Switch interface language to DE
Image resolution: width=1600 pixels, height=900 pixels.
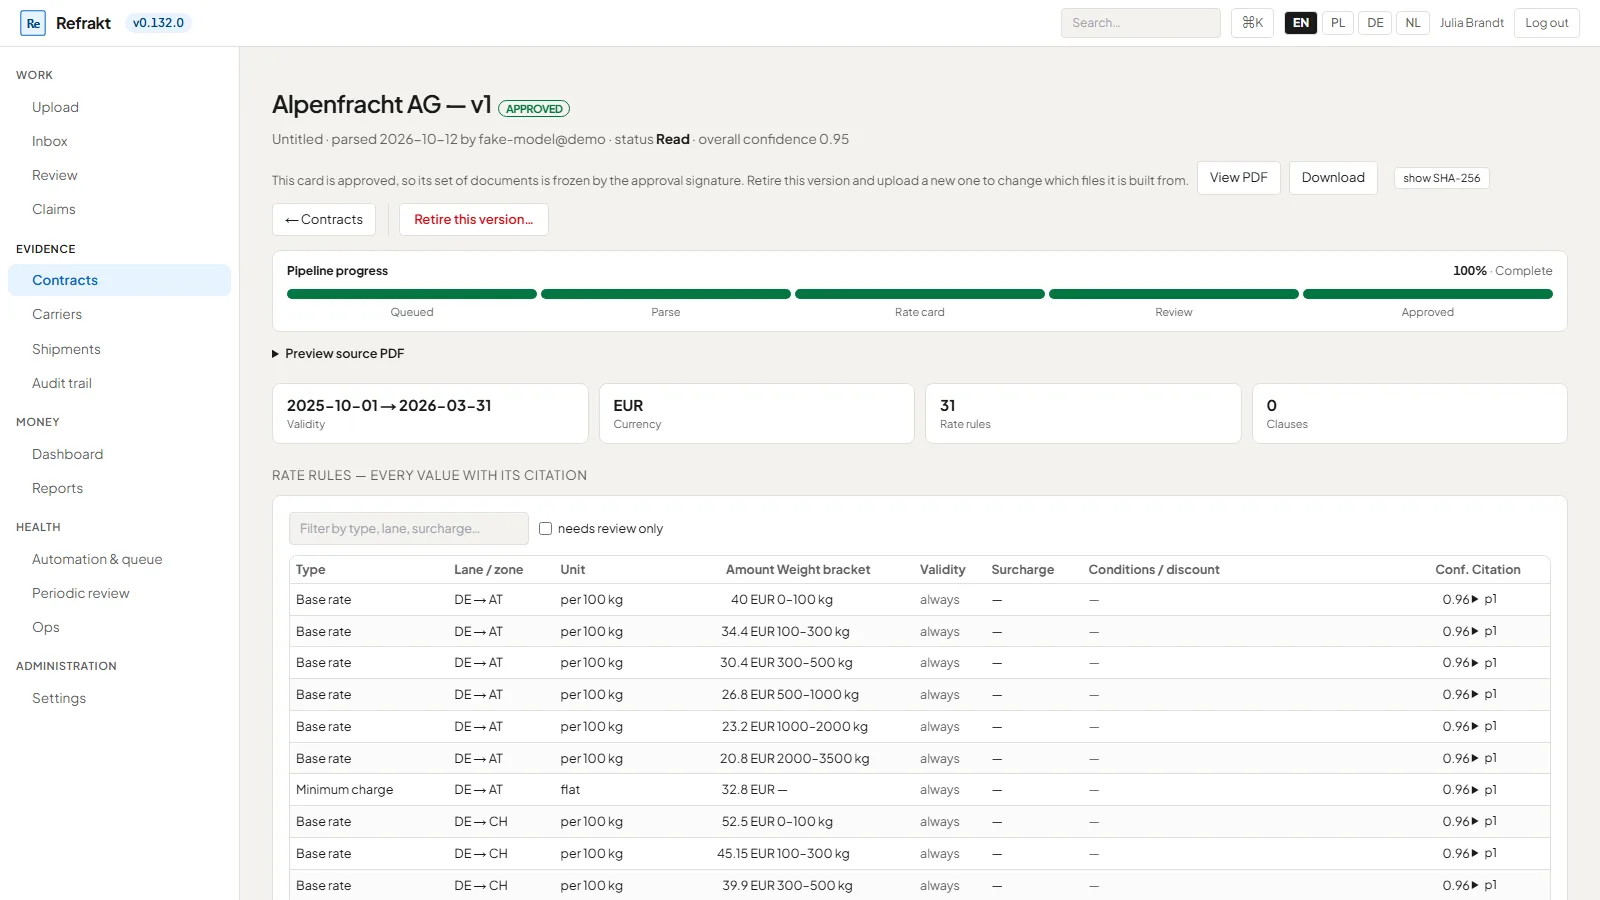[x=1376, y=23]
